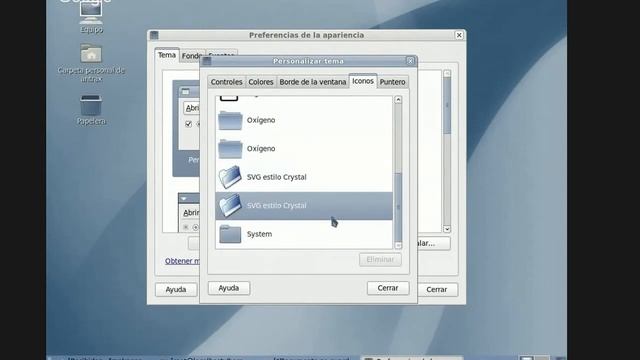640x360 pixels.
Task: Switch to the Controles tab
Action: (x=226, y=82)
